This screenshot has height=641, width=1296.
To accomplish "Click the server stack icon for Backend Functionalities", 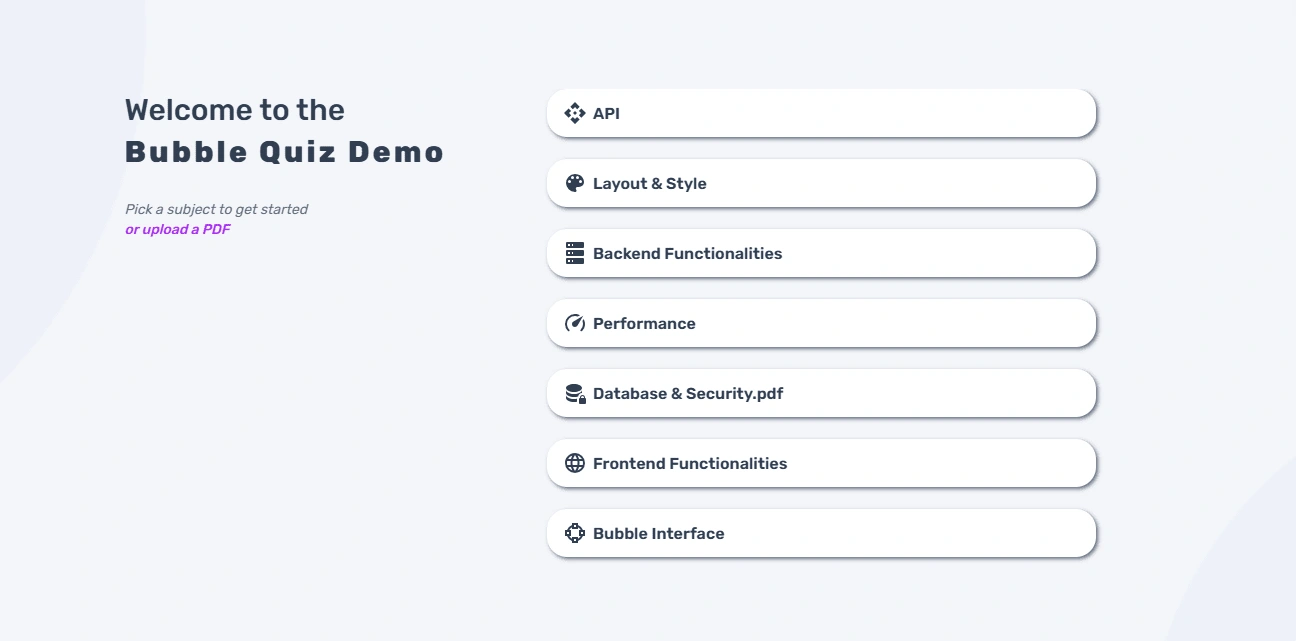I will click(575, 253).
